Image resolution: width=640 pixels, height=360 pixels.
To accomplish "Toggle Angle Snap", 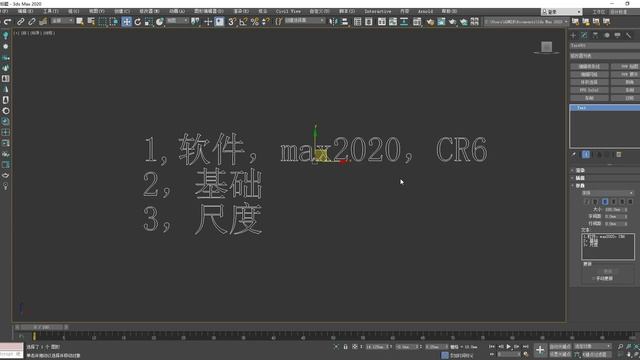I will pos(243,22).
